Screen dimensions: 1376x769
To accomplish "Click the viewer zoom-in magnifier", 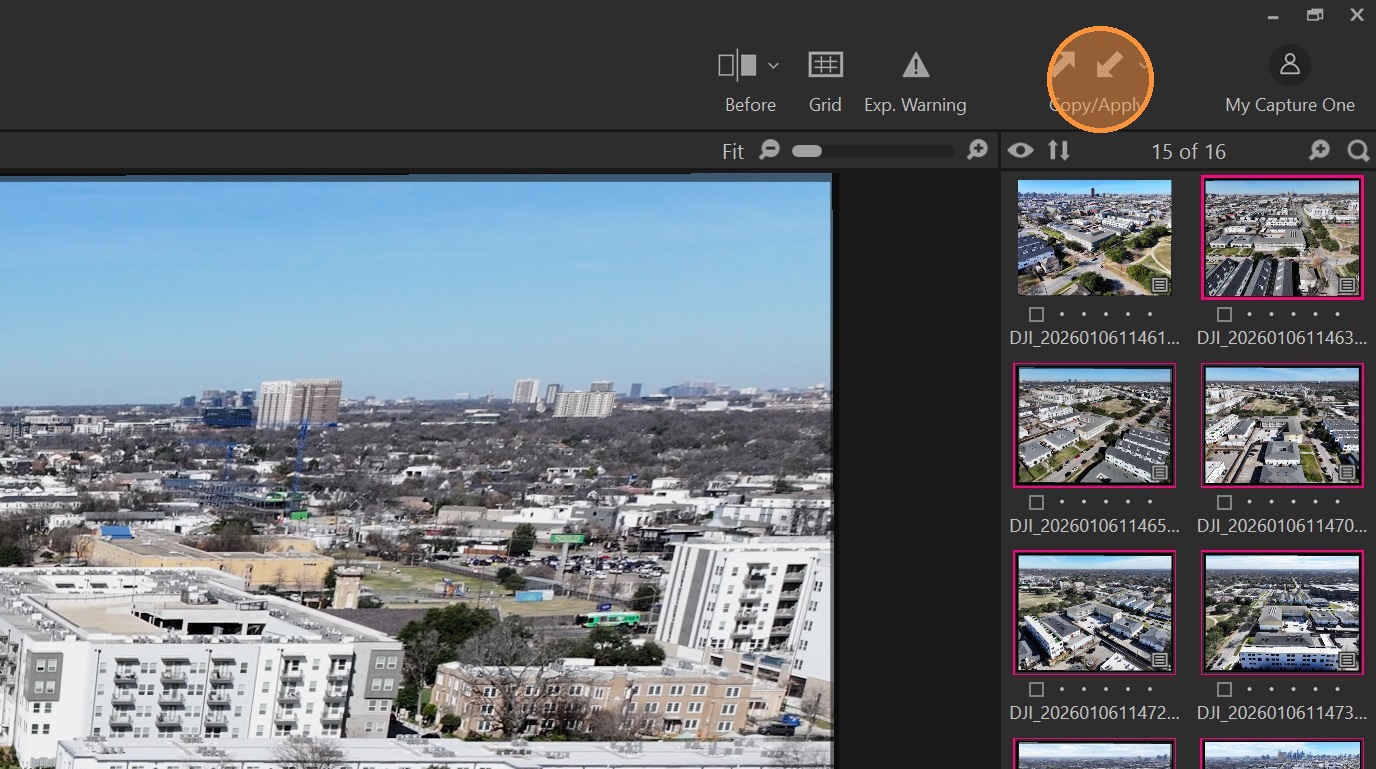I will (977, 150).
